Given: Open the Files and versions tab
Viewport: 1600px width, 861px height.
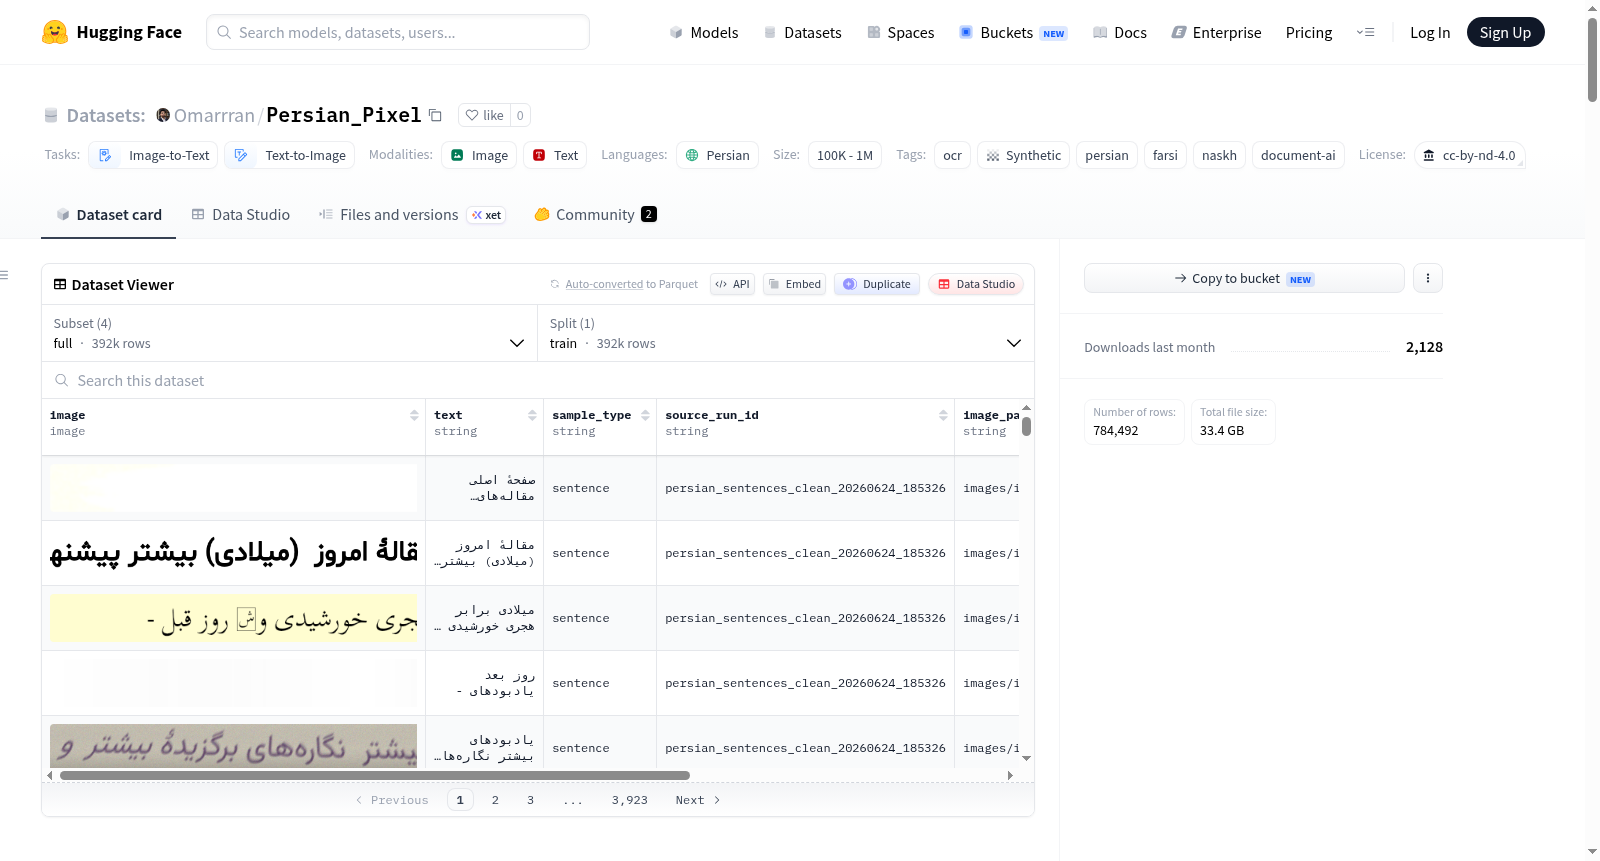Looking at the screenshot, I should pos(411,214).
